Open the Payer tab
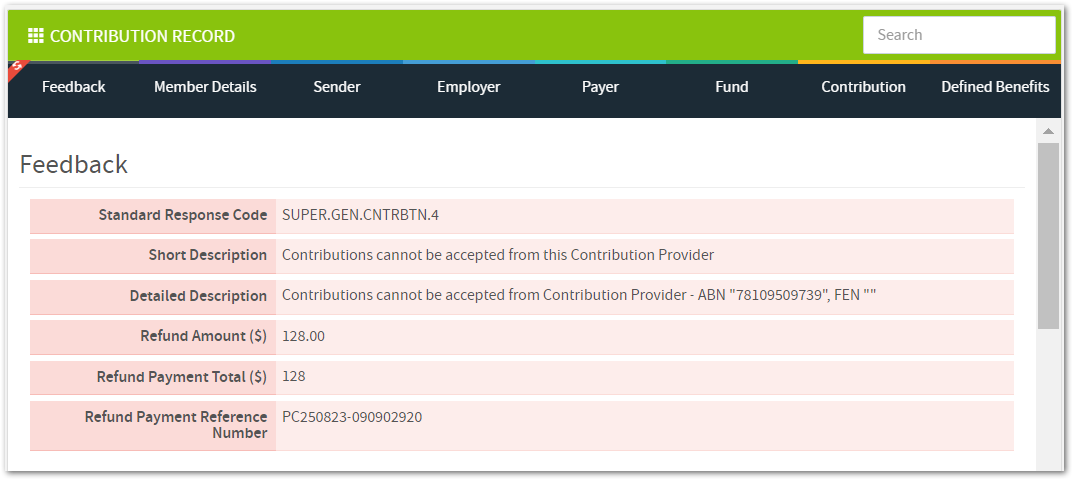This screenshot has width=1073, height=480. click(x=600, y=87)
